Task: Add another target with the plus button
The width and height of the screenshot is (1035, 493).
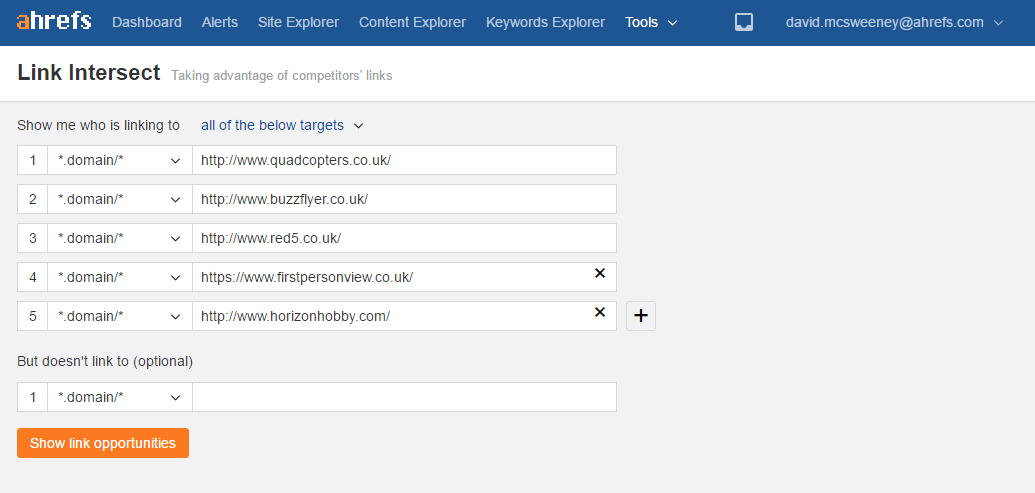Action: [x=640, y=316]
